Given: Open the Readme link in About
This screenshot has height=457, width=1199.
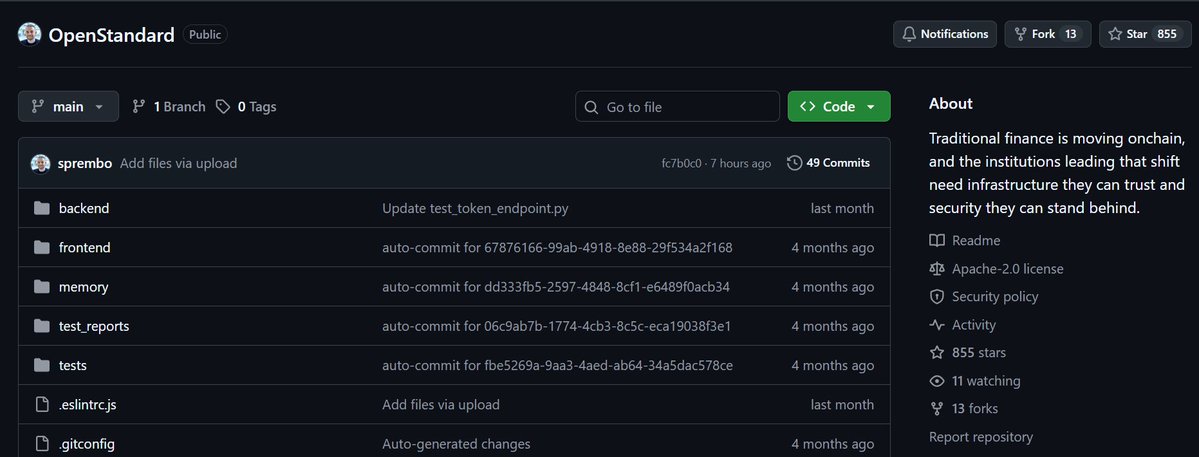Looking at the screenshot, I should click(976, 241).
